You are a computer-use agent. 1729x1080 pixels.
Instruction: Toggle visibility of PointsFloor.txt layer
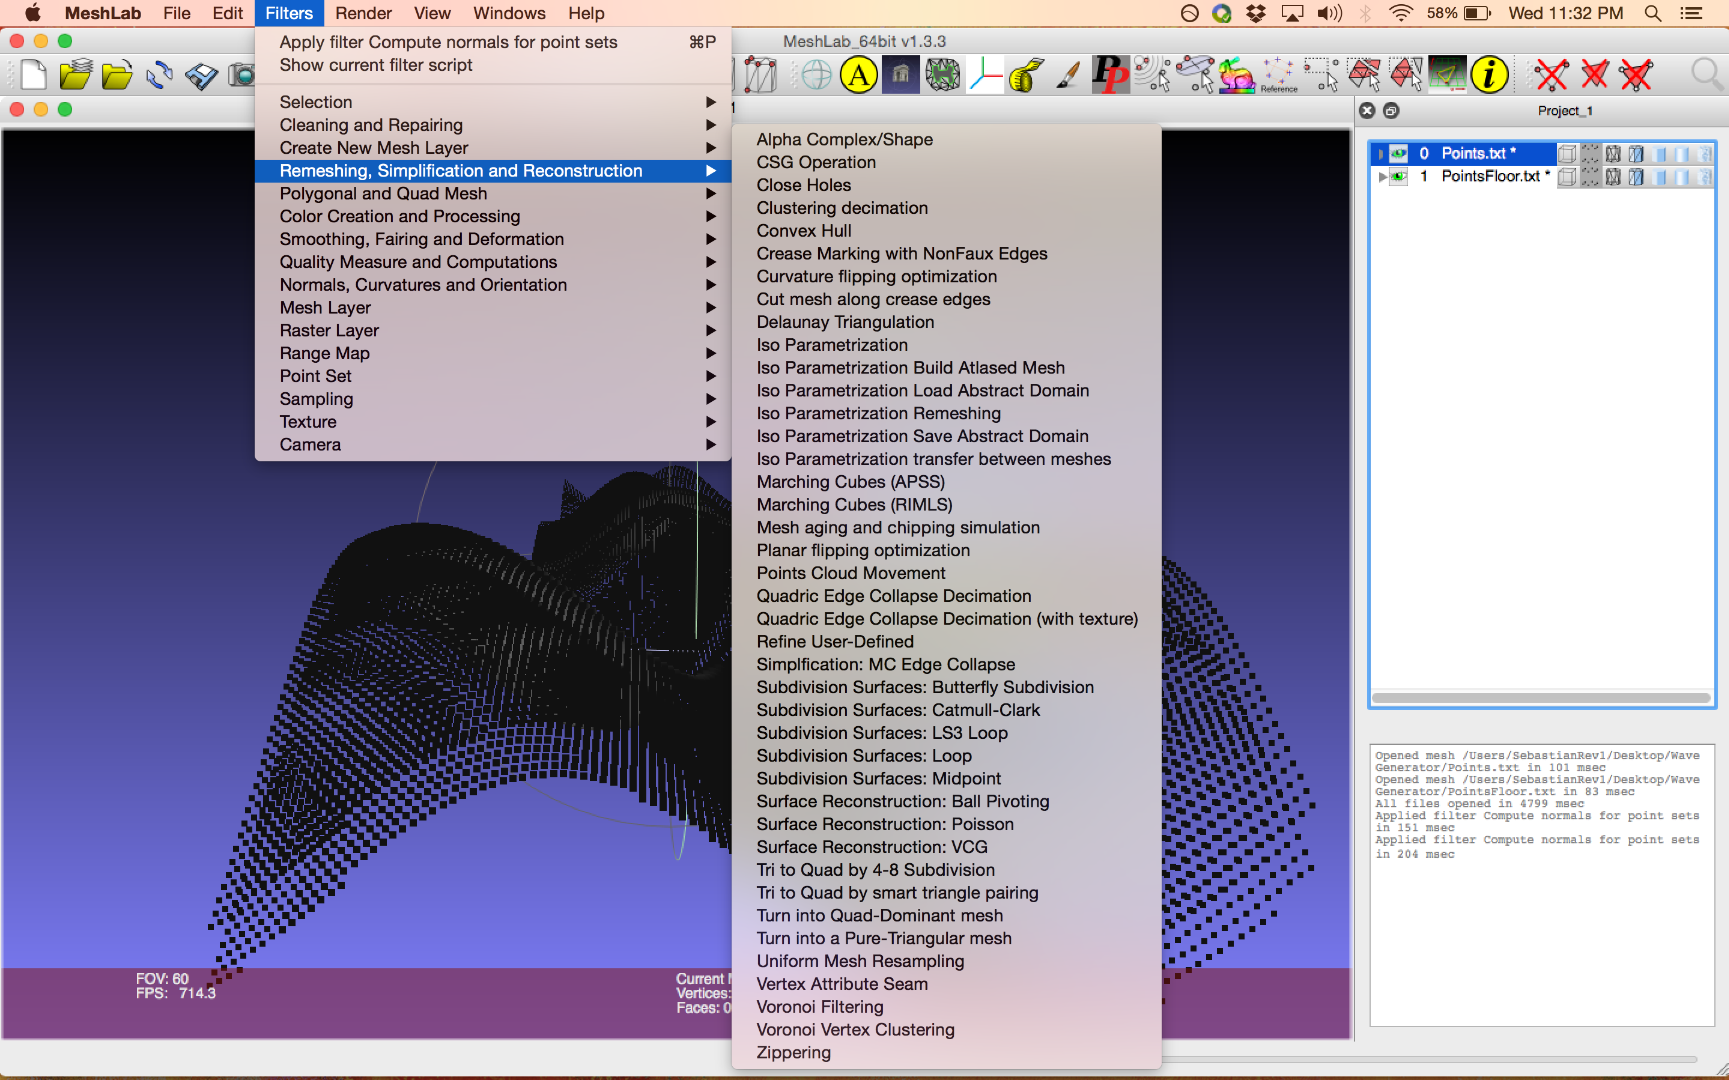1397,176
